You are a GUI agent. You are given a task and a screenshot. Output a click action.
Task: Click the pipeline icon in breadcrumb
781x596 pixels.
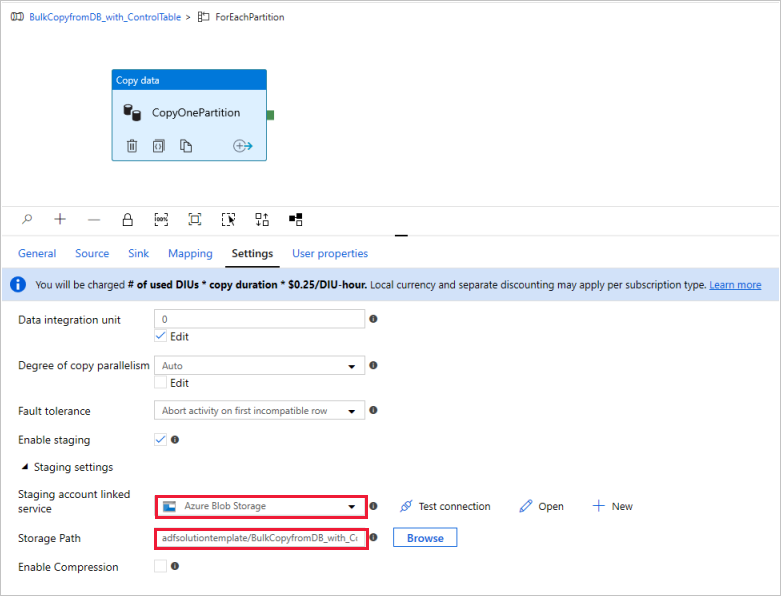pos(17,17)
